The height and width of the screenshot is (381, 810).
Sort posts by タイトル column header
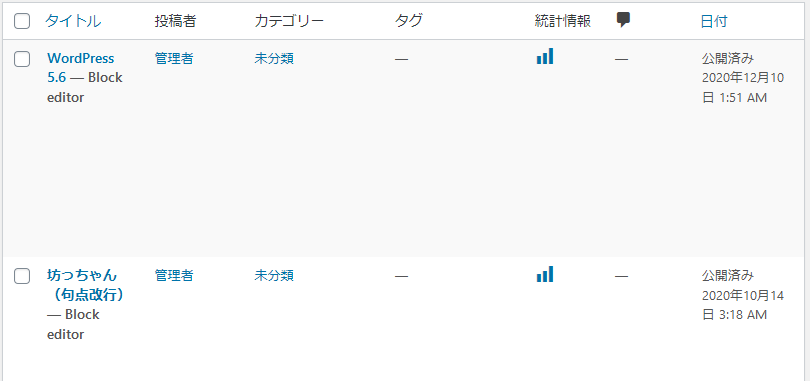click(73, 21)
